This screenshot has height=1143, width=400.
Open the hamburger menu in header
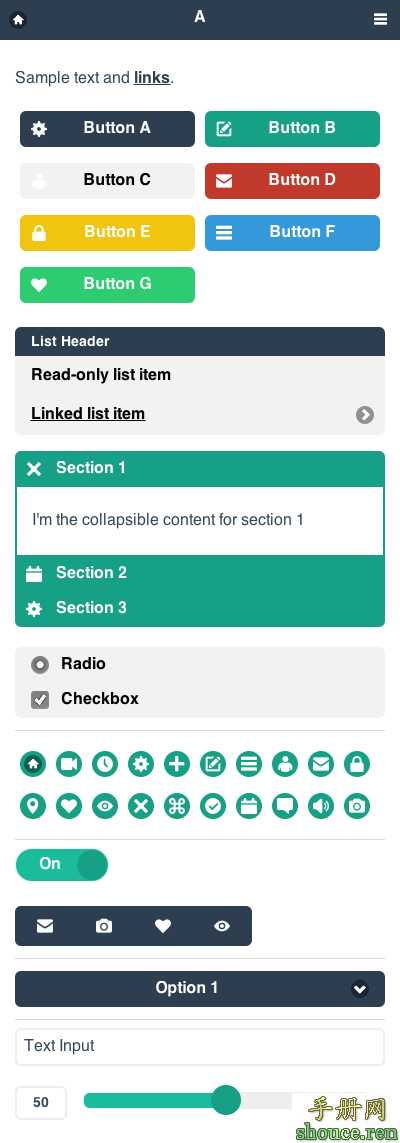[380, 20]
